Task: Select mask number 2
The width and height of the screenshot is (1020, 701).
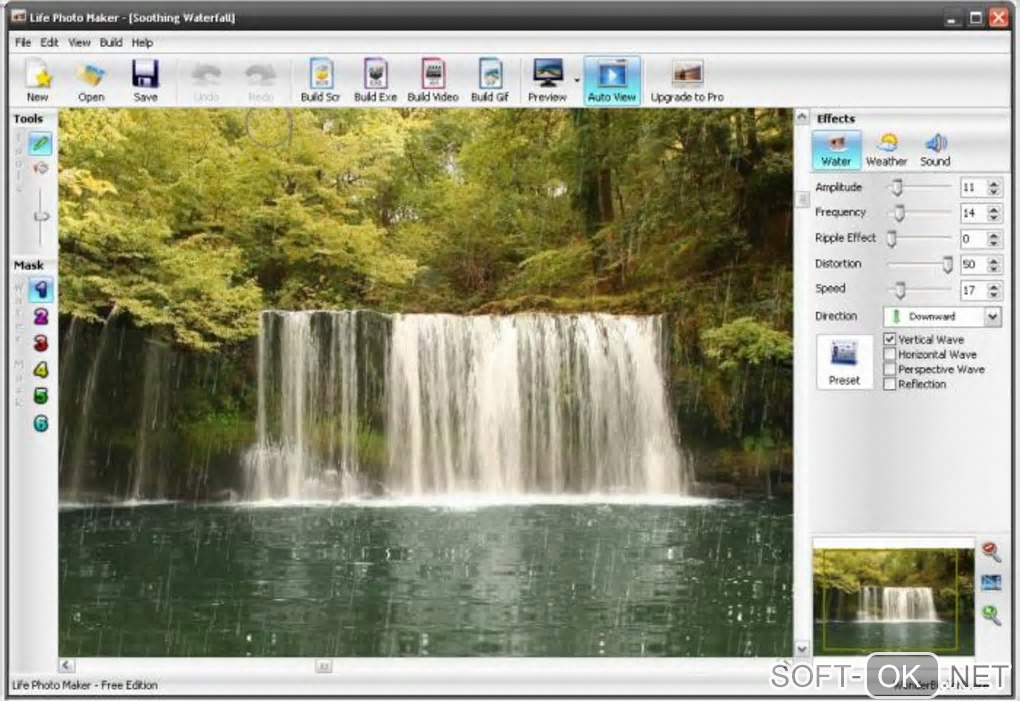Action: [40, 317]
